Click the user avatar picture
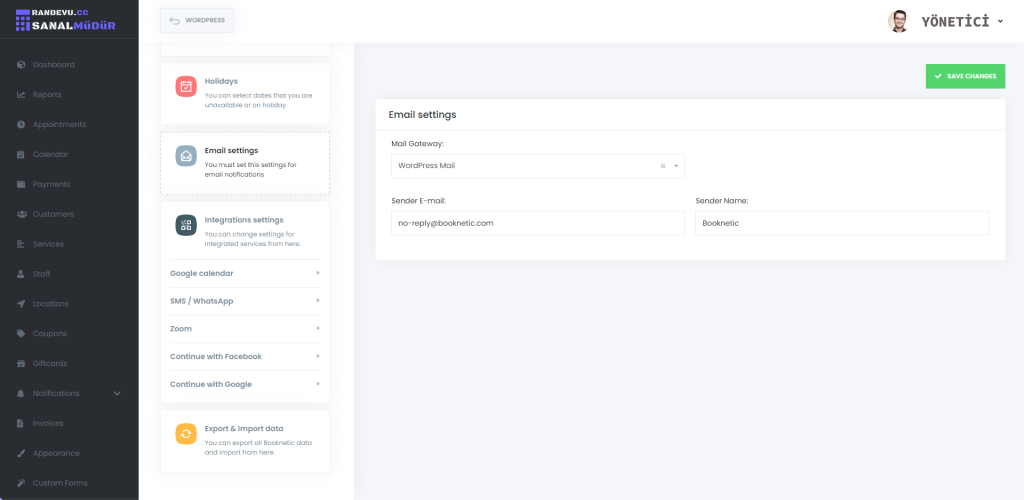This screenshot has height=500, width=1024. point(899,21)
